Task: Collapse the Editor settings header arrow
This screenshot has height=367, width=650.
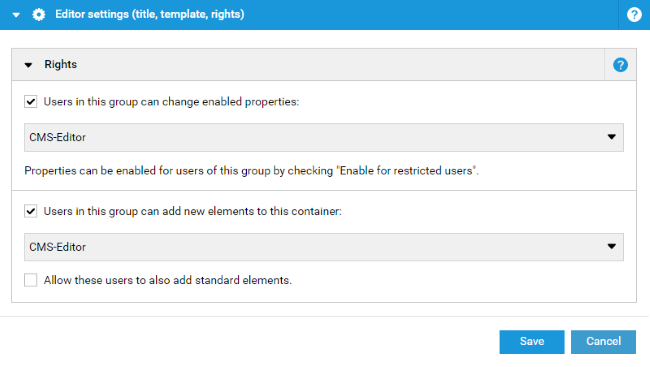Action: (x=16, y=15)
